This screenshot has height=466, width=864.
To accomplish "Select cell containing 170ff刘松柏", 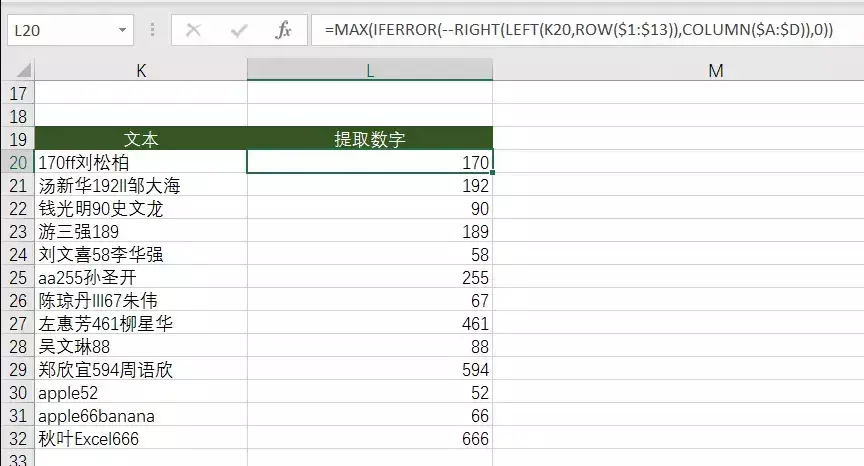I will [141, 162].
